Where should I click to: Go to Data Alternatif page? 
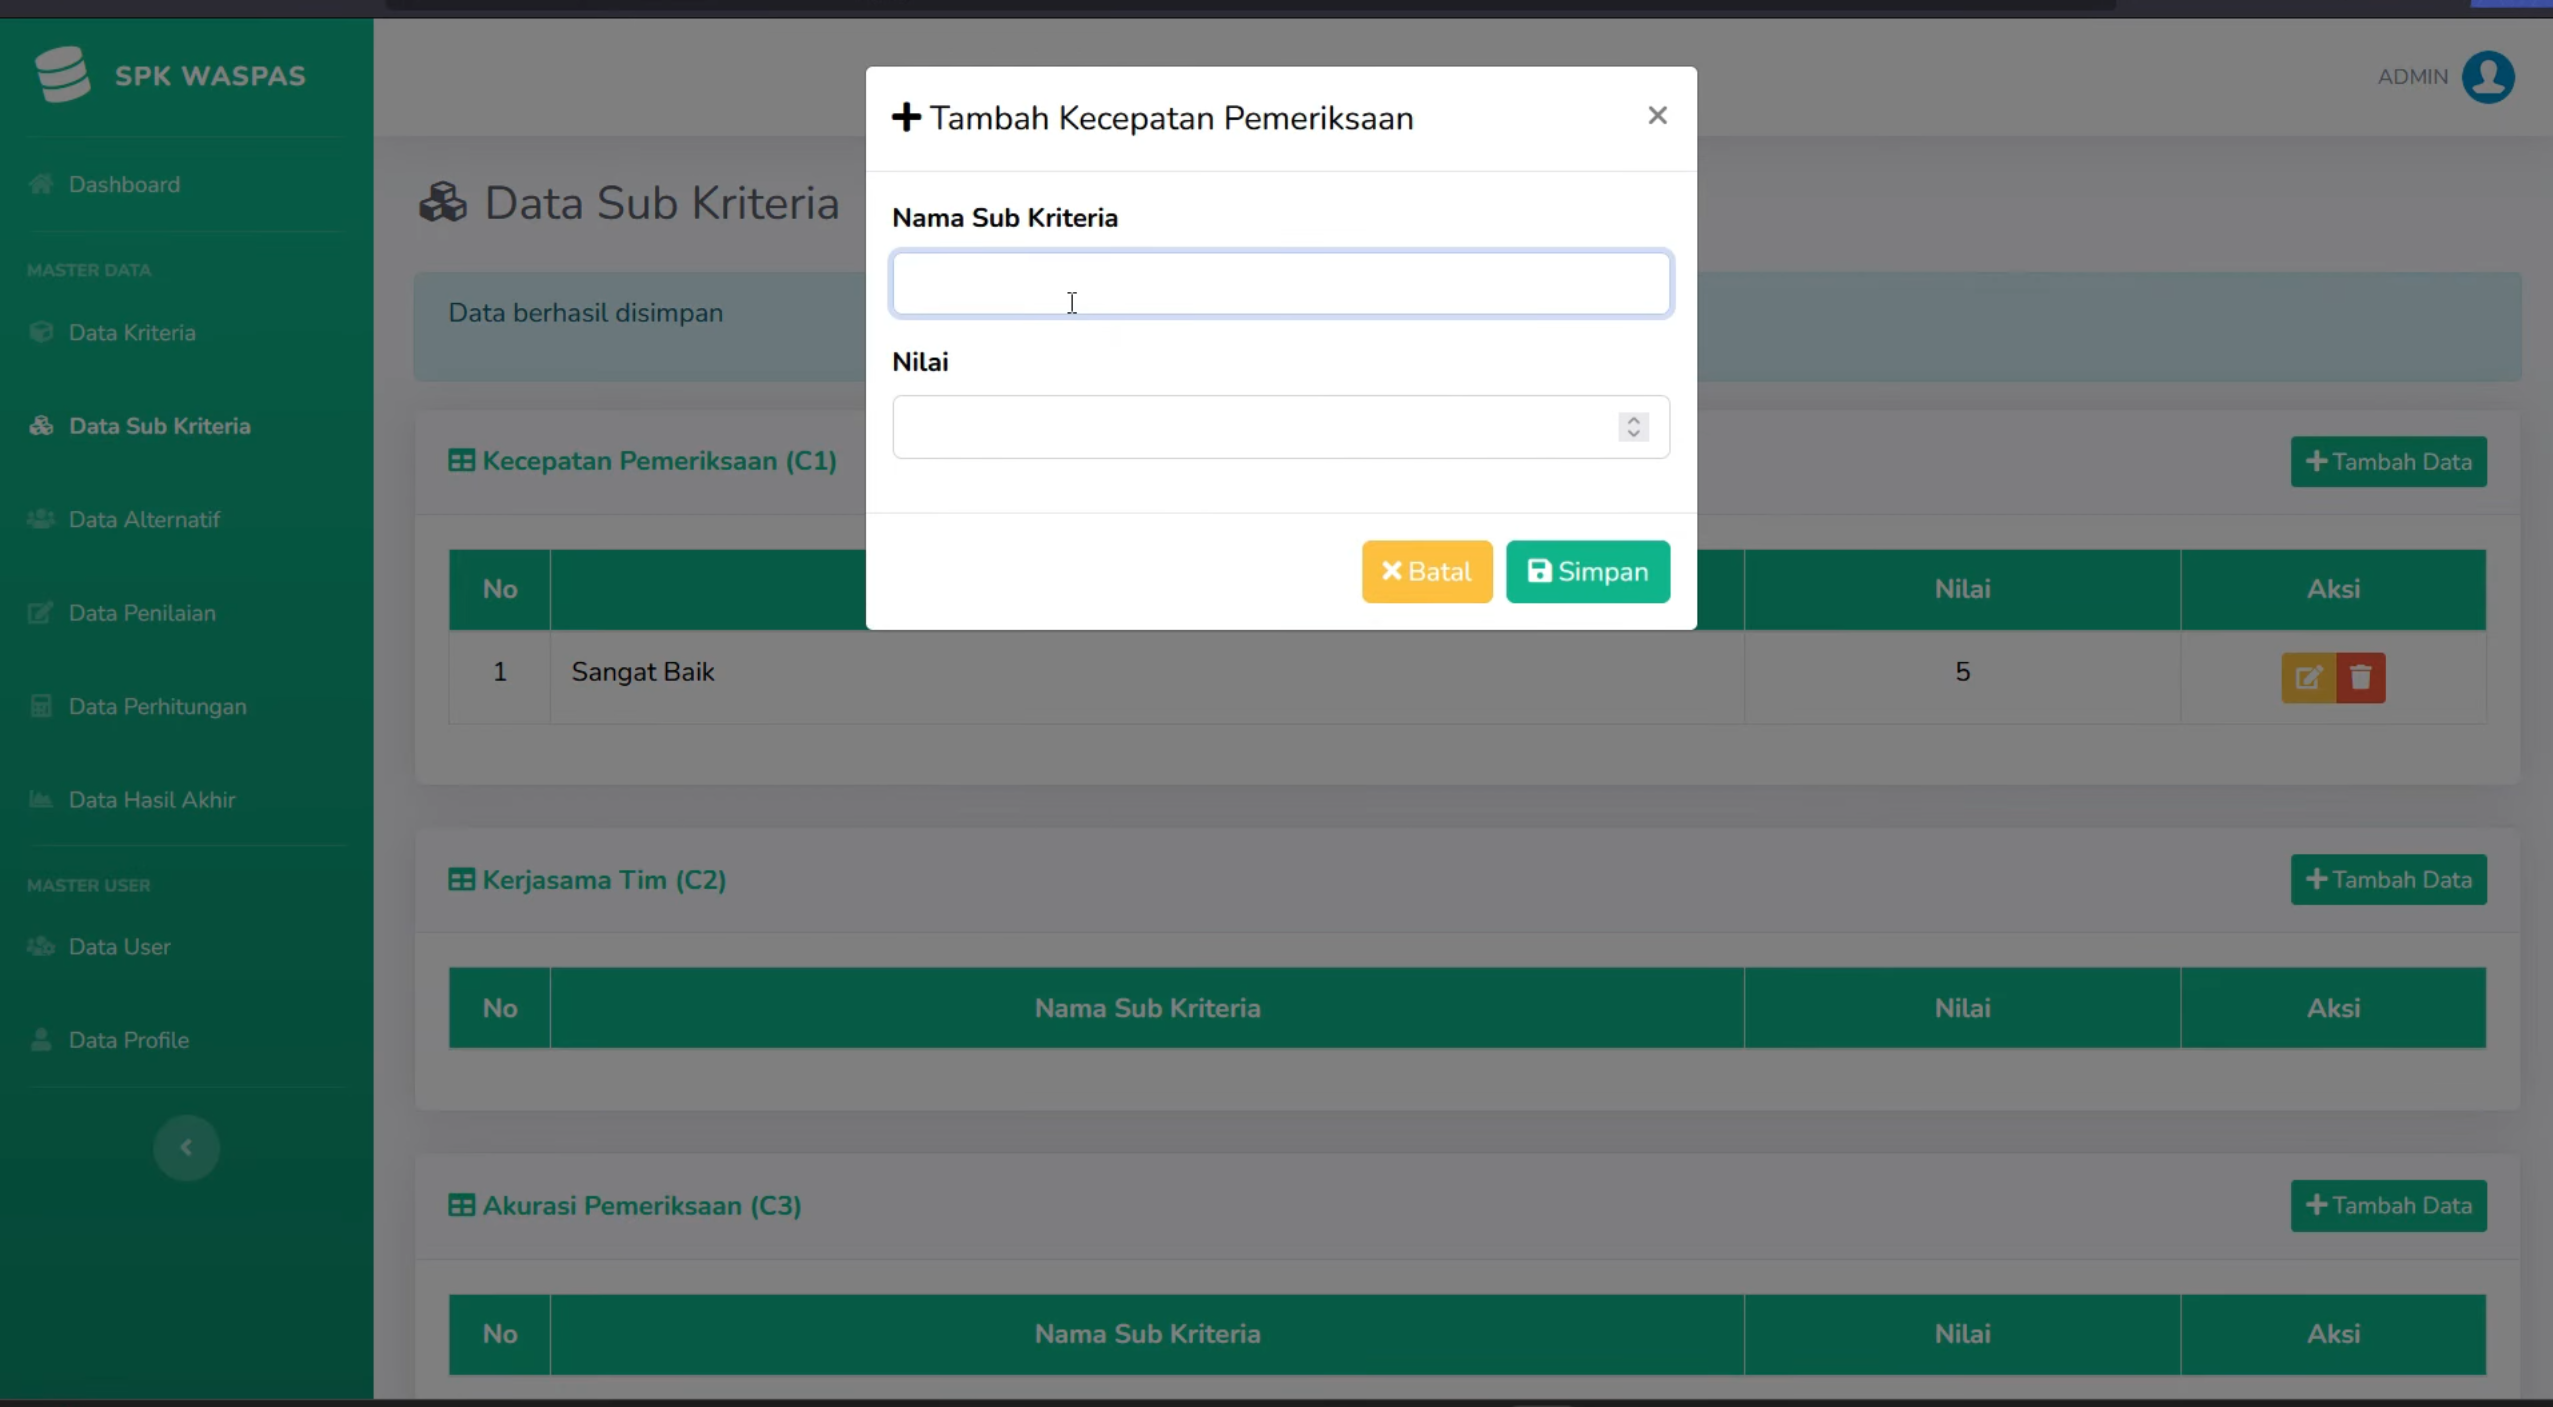coord(144,519)
